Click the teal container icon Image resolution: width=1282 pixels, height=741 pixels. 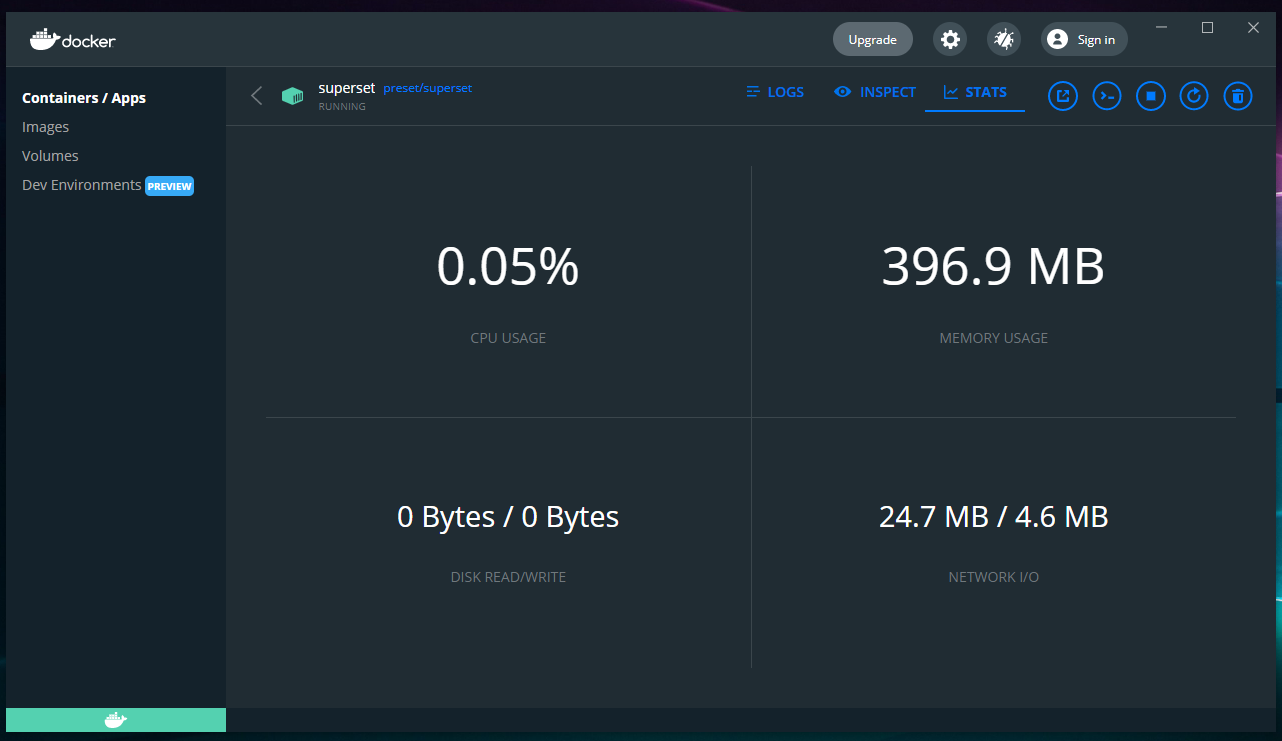[292, 96]
